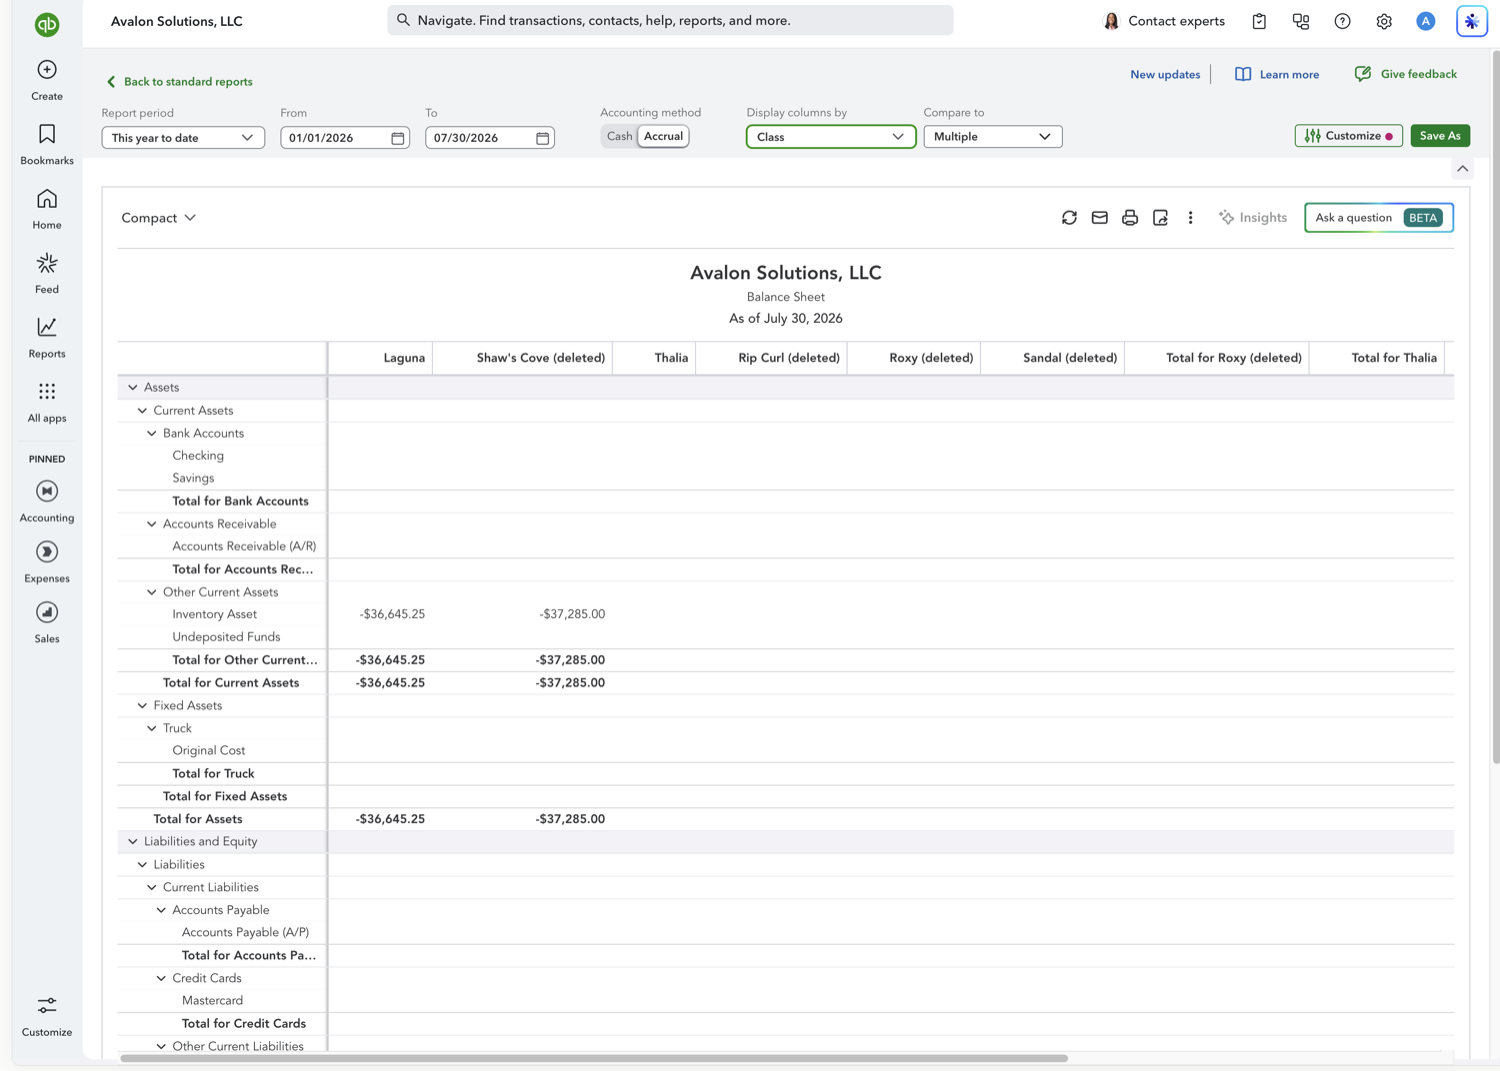Collapse the Credit Cards group
This screenshot has width=1500, height=1071.
(x=161, y=978)
